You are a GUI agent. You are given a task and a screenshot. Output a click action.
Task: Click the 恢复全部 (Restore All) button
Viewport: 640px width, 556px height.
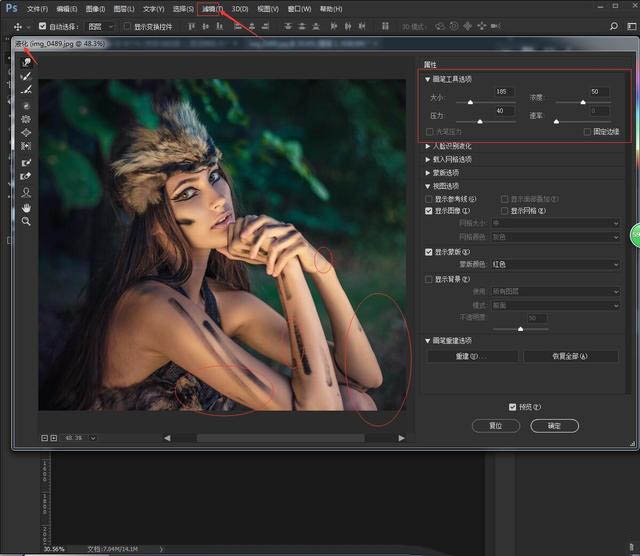point(570,356)
